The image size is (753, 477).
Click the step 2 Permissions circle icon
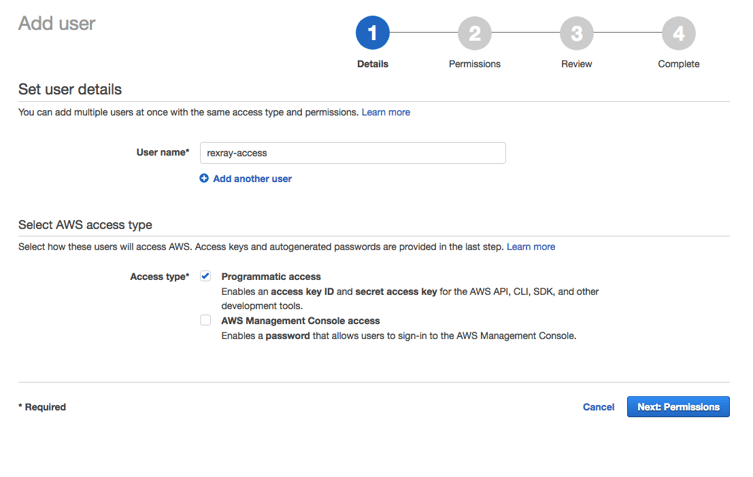[x=474, y=33]
